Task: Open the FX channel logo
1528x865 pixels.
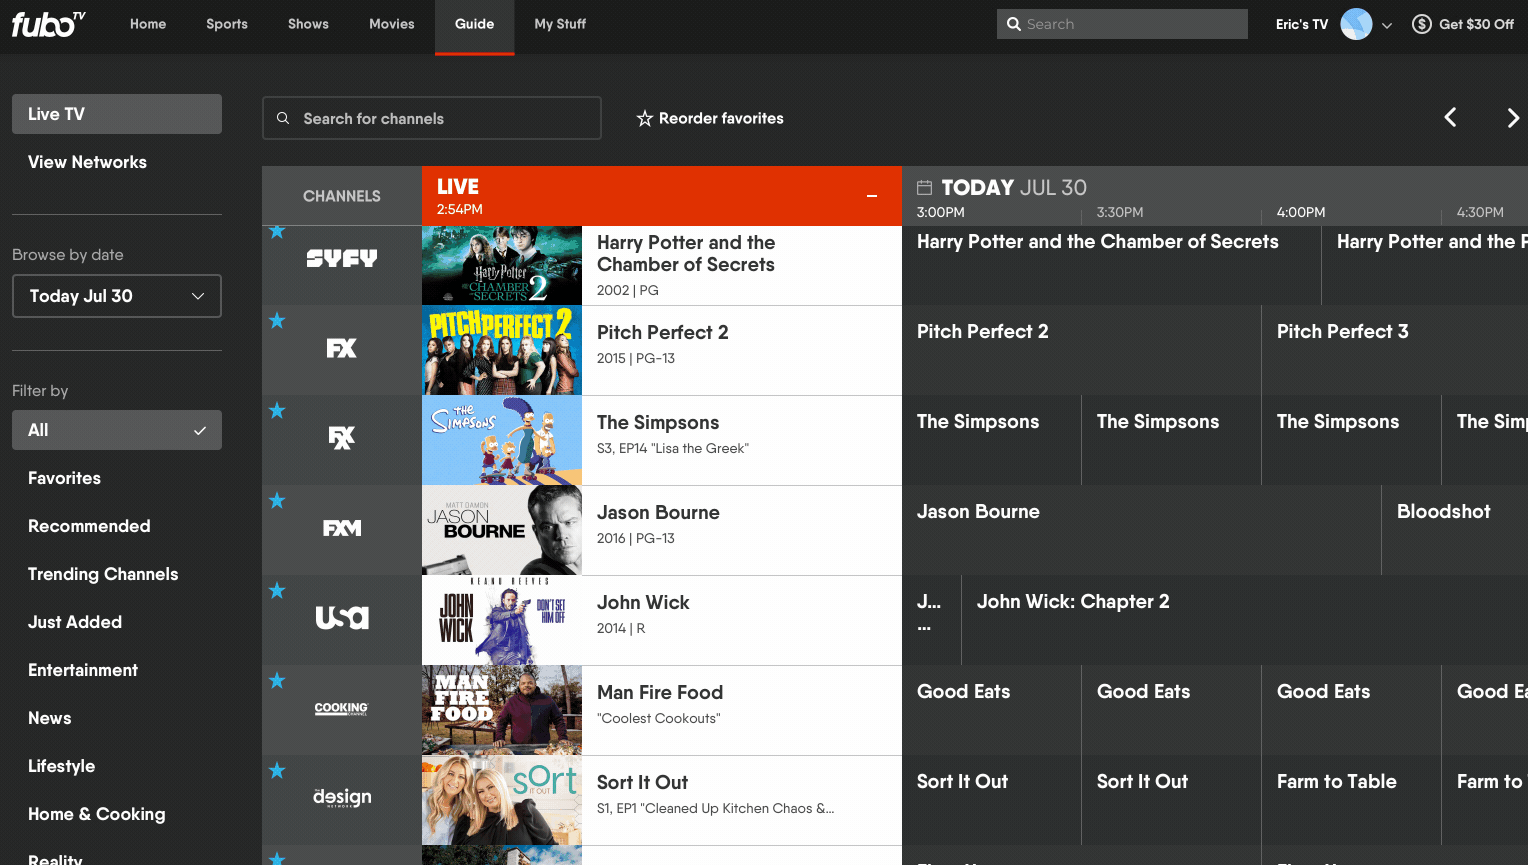Action: coord(342,348)
